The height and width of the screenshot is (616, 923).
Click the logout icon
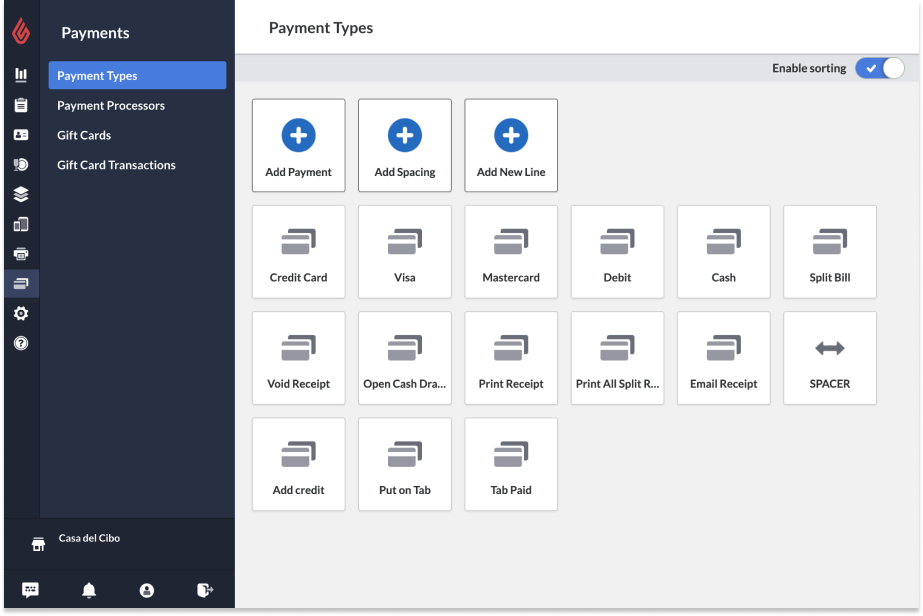pyautogui.click(x=205, y=589)
